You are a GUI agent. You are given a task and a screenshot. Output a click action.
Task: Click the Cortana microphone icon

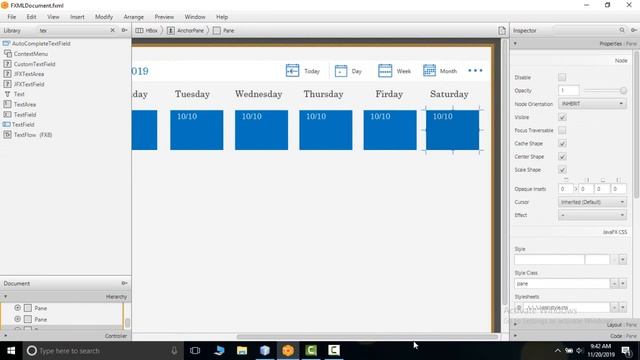point(174,351)
